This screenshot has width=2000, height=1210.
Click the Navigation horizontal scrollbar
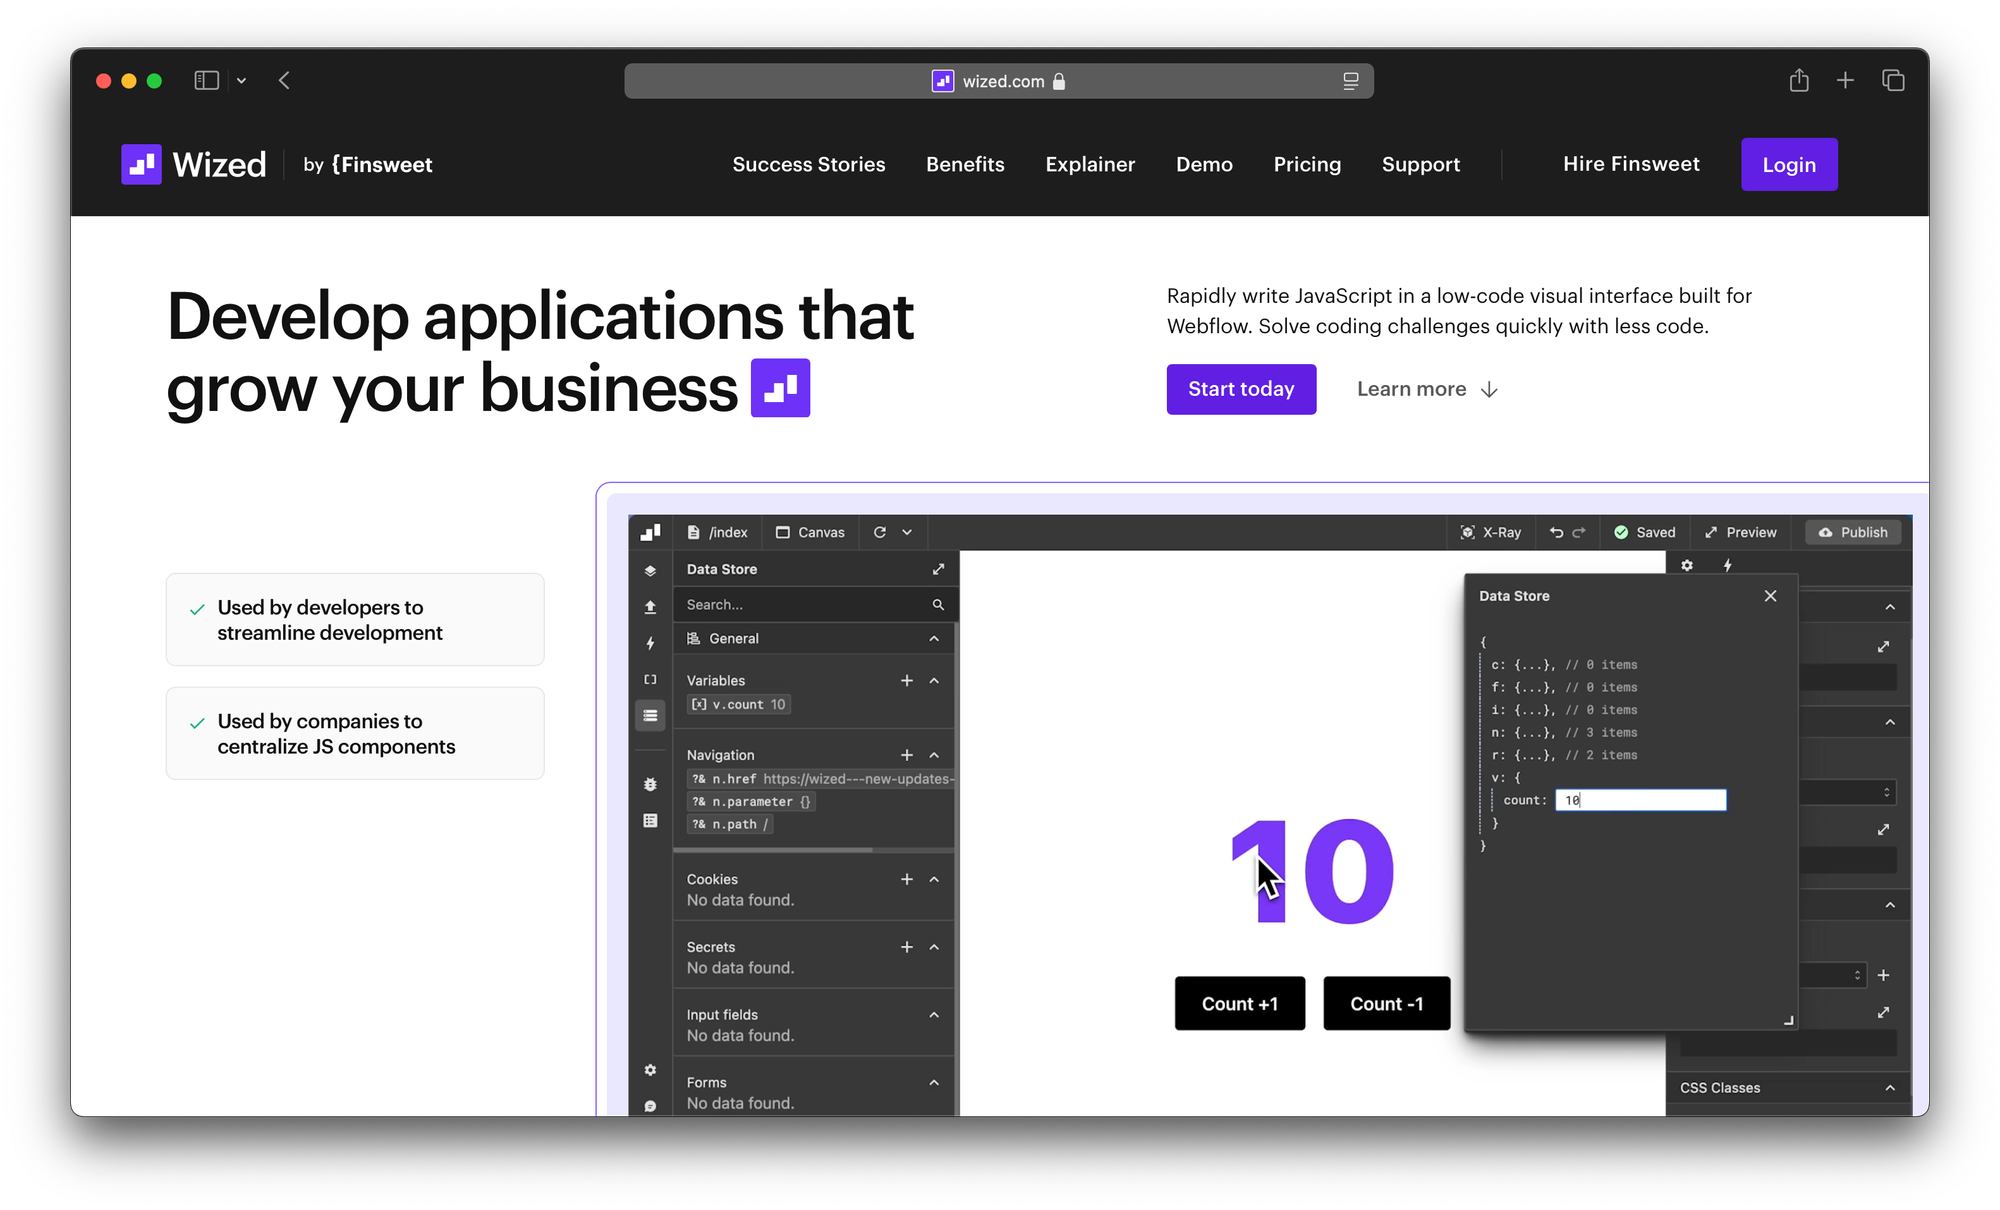[773, 850]
